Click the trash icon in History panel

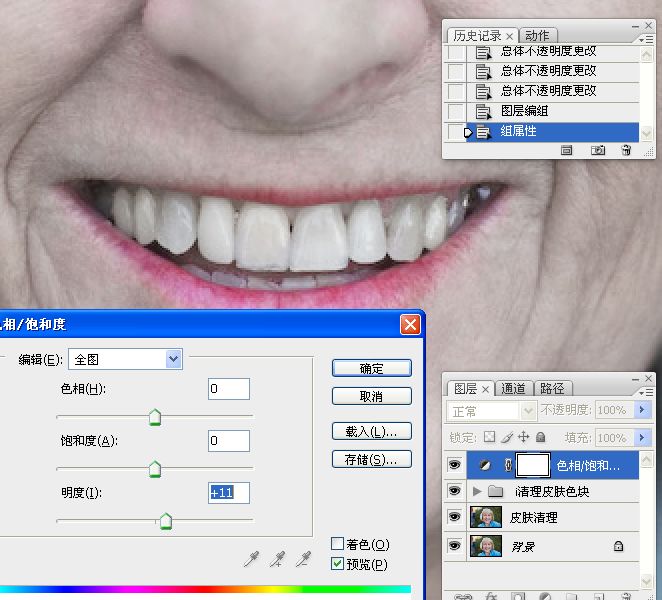(x=626, y=150)
